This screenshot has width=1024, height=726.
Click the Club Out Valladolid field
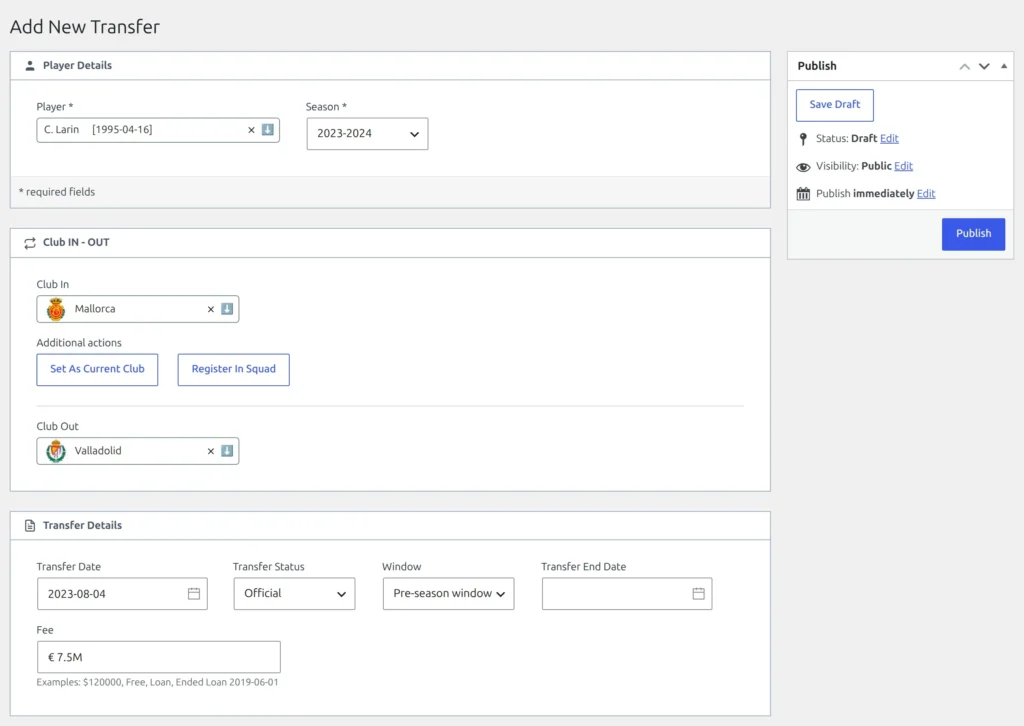[x=138, y=451]
